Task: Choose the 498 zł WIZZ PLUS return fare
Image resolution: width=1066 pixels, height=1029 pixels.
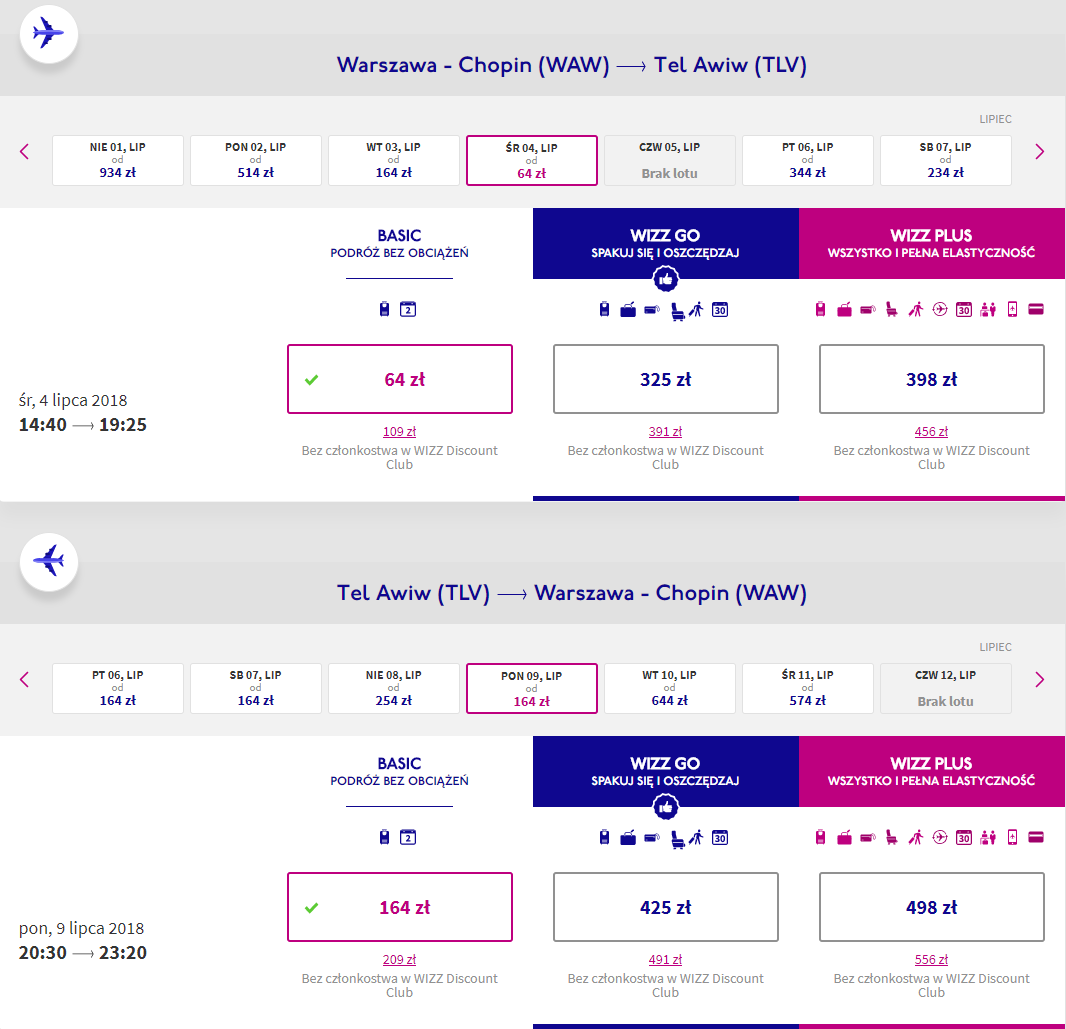Action: coord(932,907)
